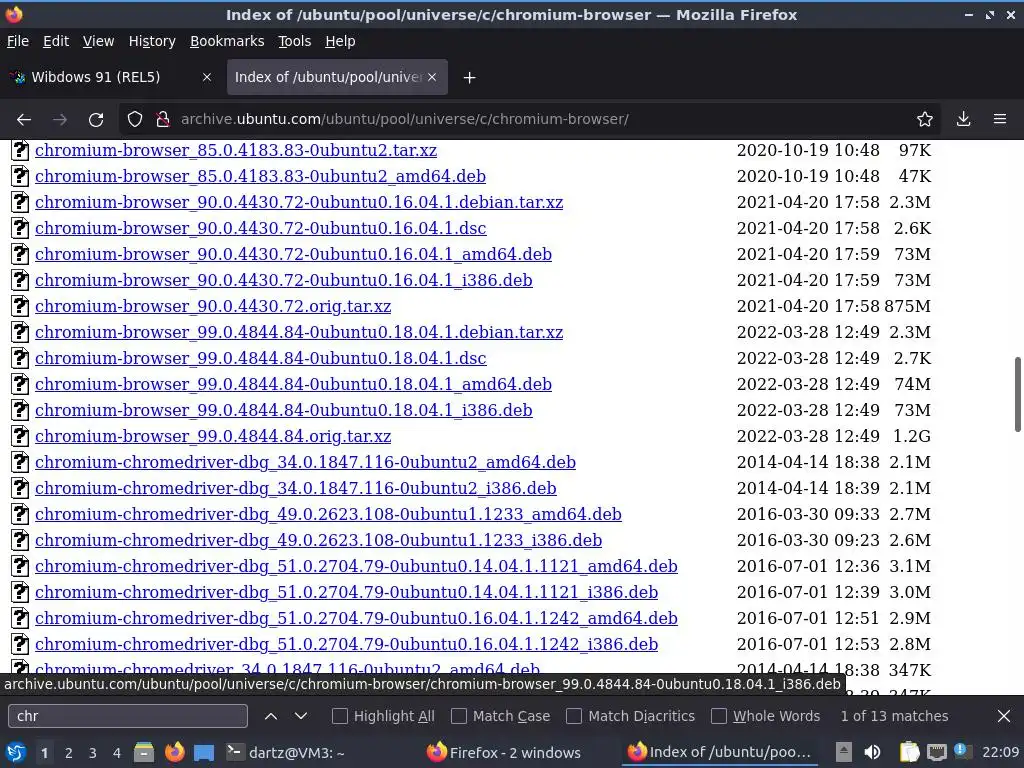Open the start menu in taskbar

(16, 753)
